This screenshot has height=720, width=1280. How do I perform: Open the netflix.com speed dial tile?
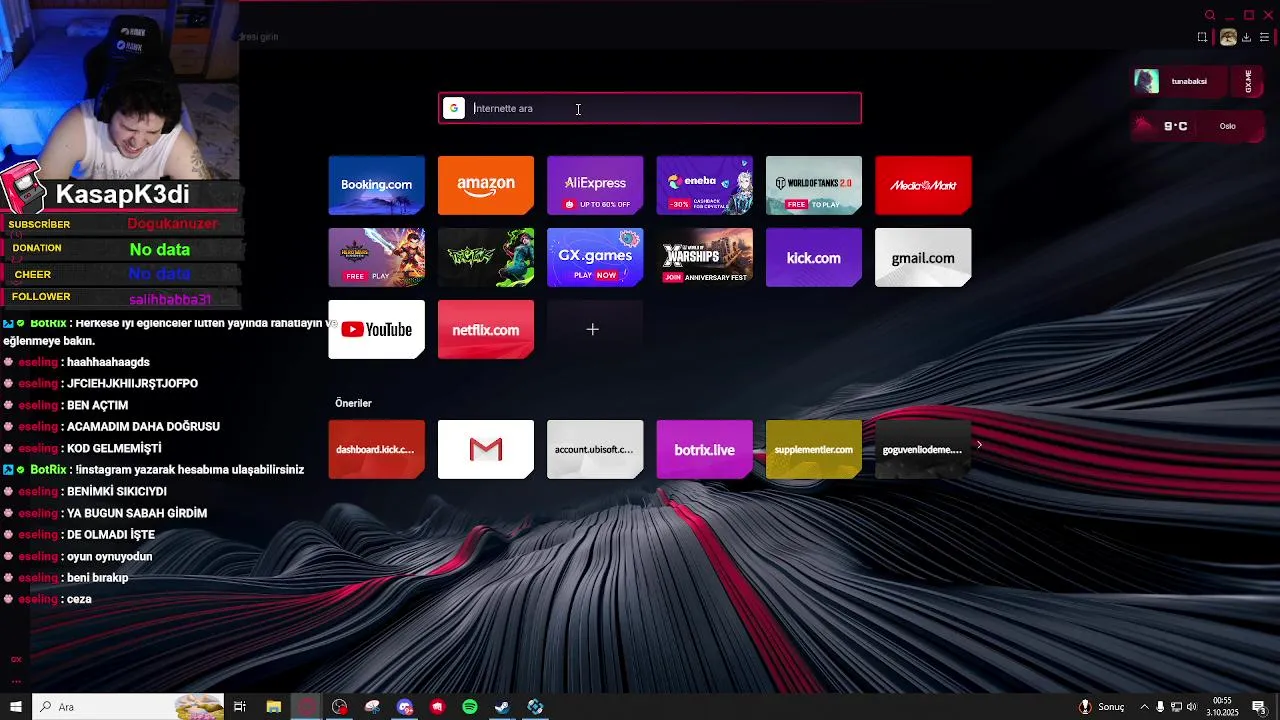pyautogui.click(x=486, y=329)
